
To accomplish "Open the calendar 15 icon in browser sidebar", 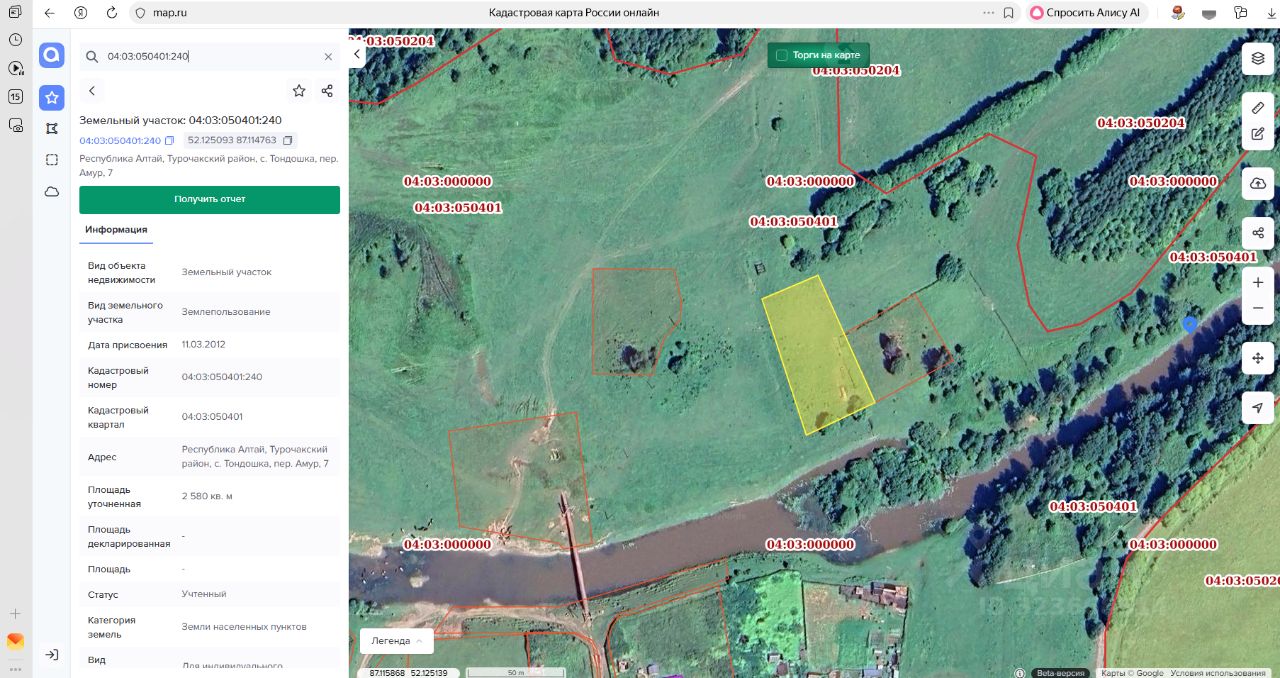I will tap(15, 97).
